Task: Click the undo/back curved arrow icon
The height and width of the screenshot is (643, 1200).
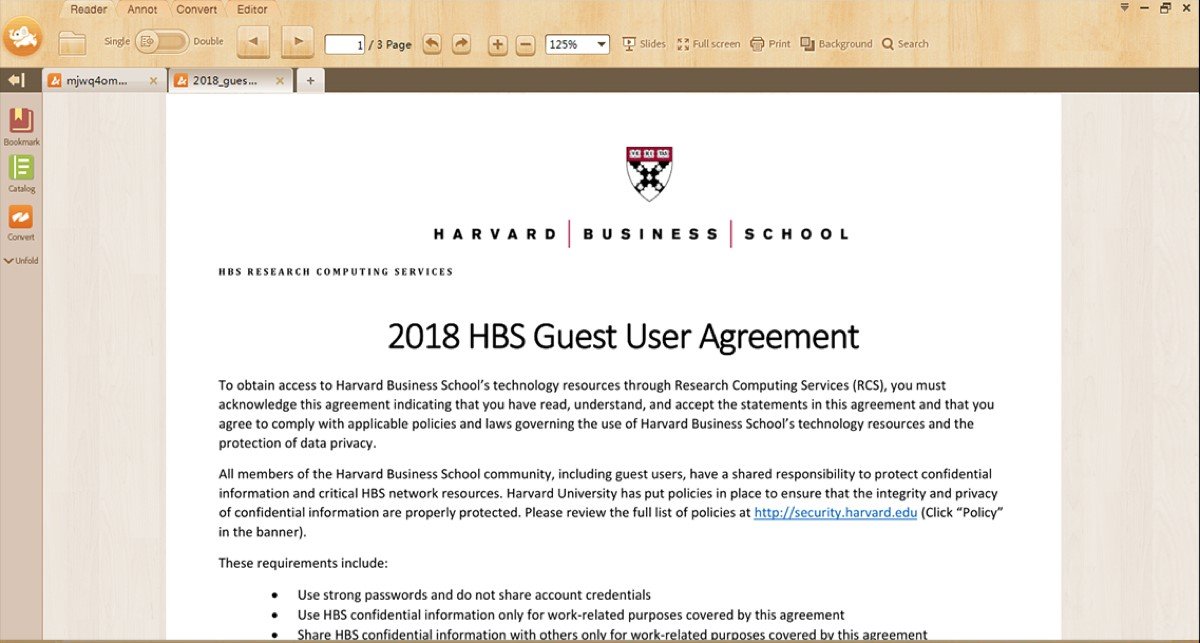Action: pos(432,44)
